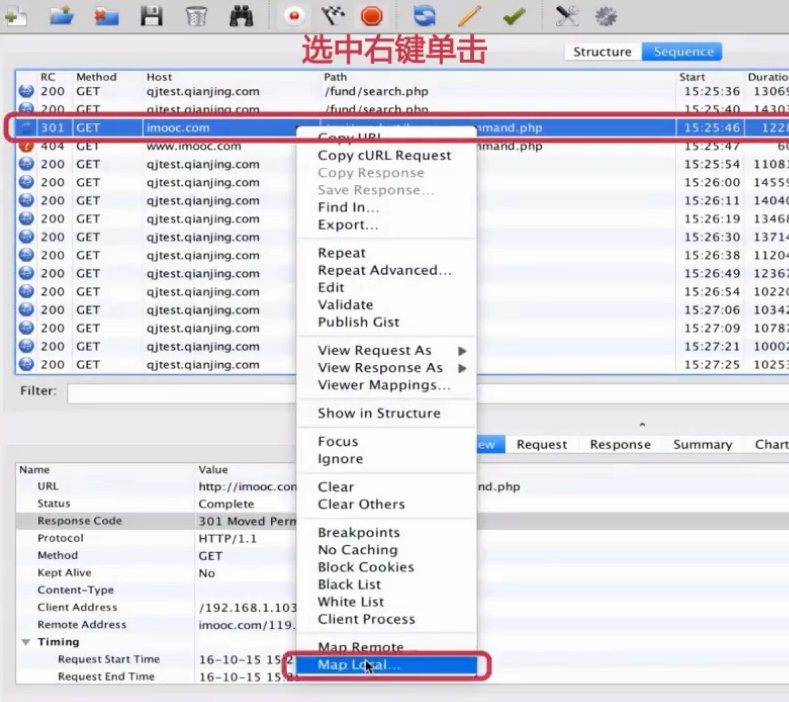The image size is (789, 702).
Task: Choose Map Local... from the context menu
Action: coord(386,665)
